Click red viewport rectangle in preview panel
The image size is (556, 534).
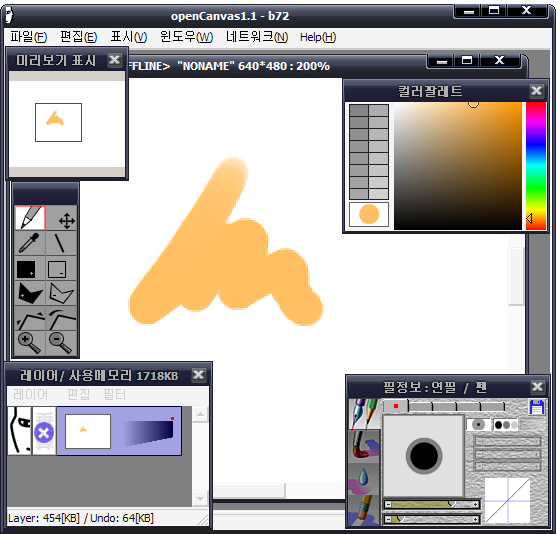point(59,122)
